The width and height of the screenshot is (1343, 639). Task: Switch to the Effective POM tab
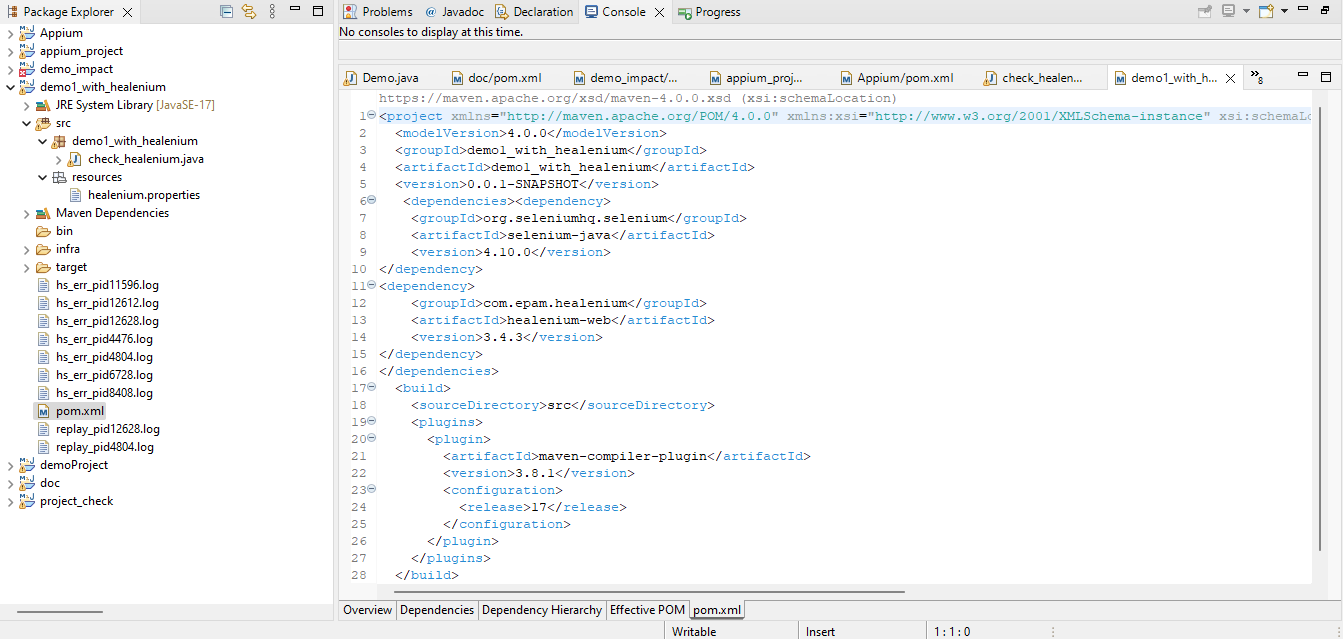(x=646, y=610)
